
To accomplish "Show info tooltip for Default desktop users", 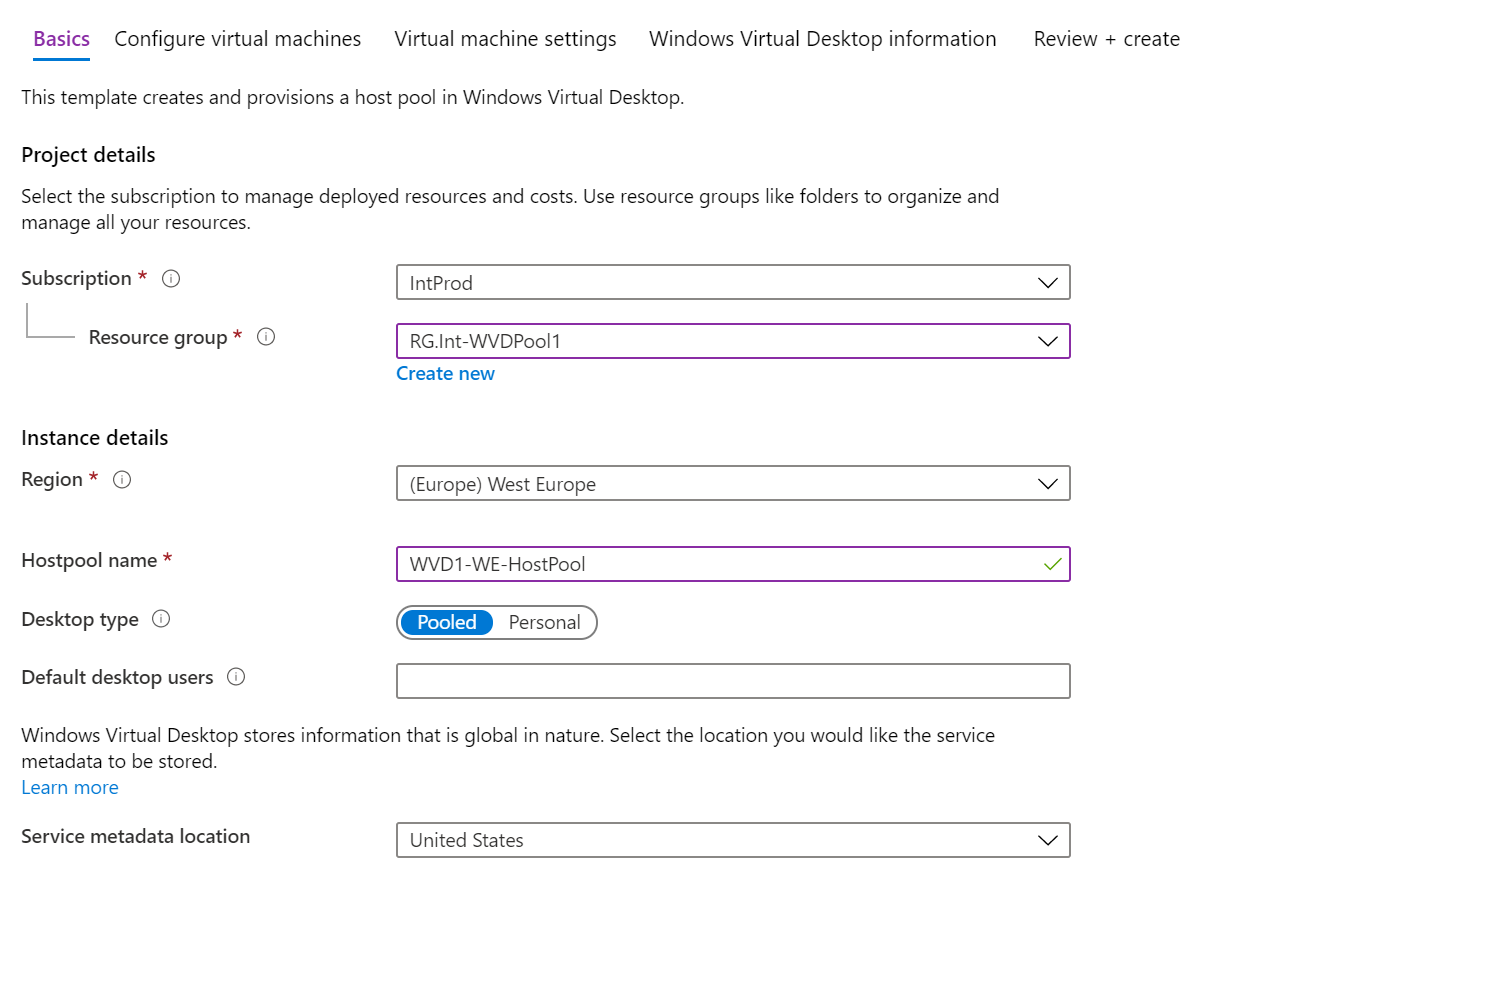I will point(236,677).
